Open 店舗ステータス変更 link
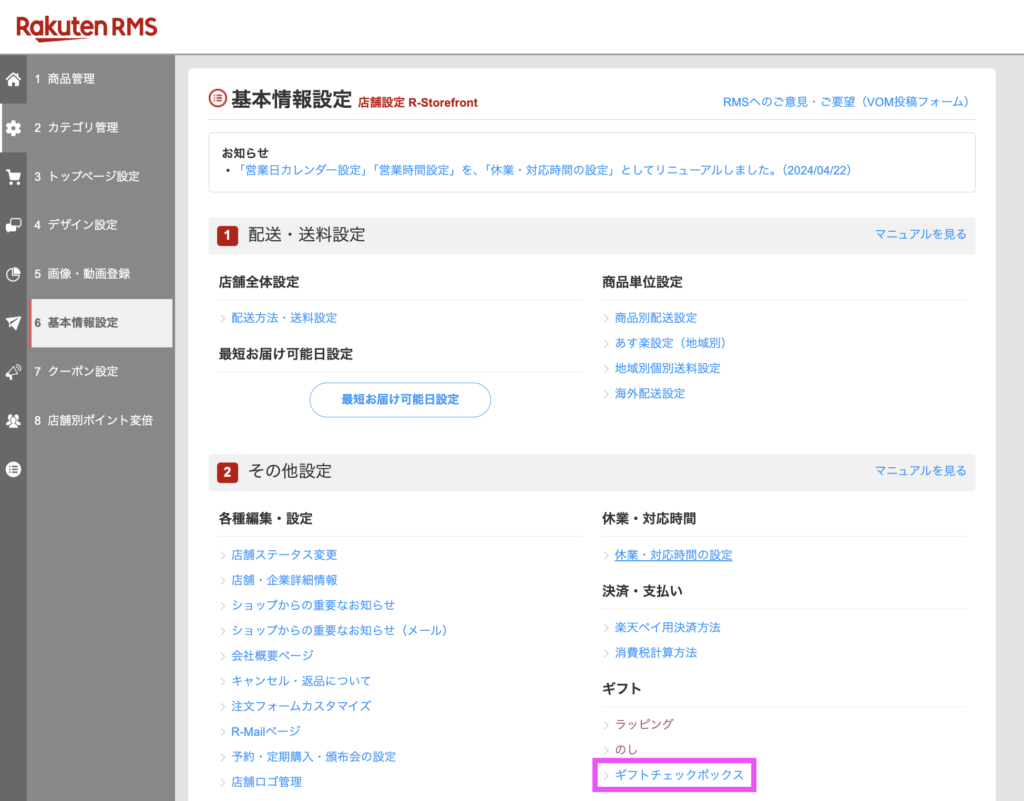1024x801 pixels. click(284, 555)
